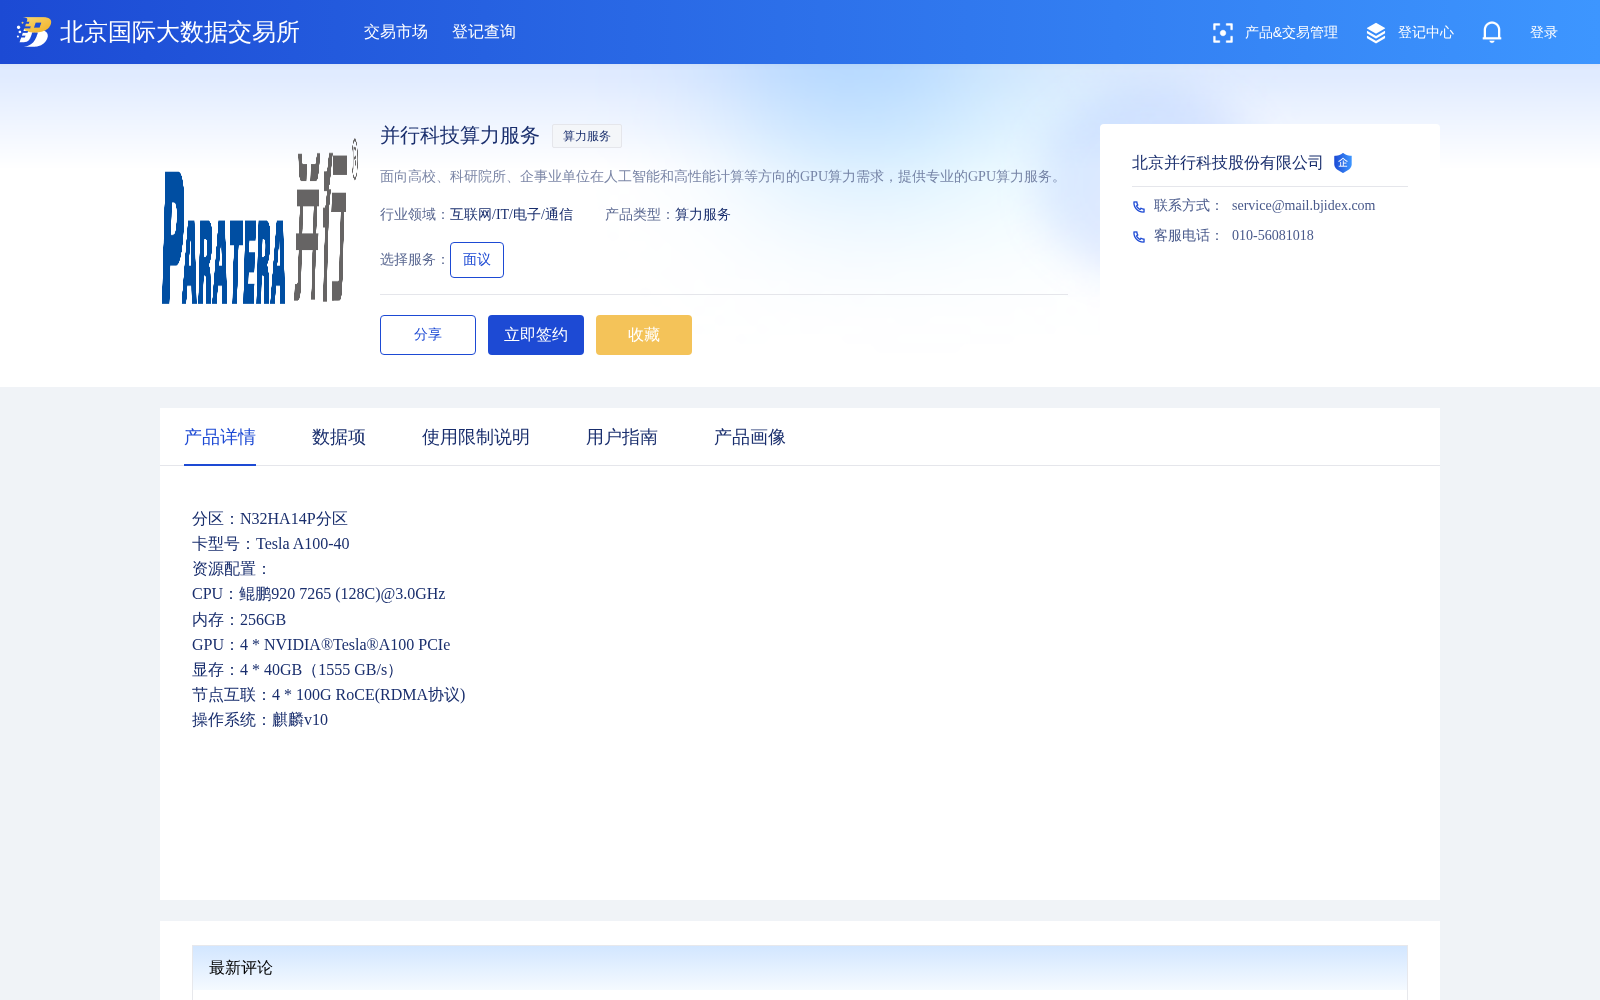The height and width of the screenshot is (1000, 1600).
Task: Open the 交易市场 menu
Action: tap(396, 32)
